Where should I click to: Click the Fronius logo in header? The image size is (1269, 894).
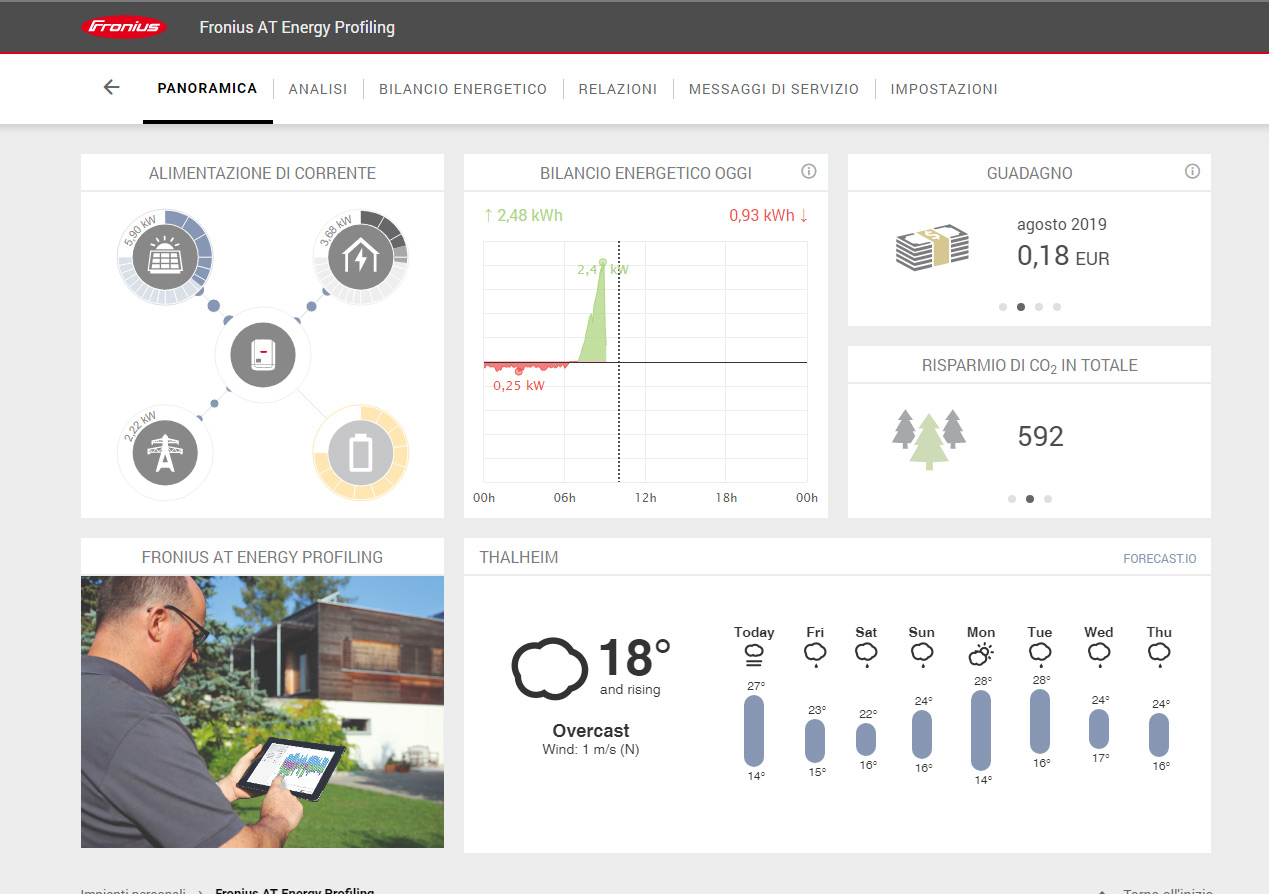tap(124, 27)
